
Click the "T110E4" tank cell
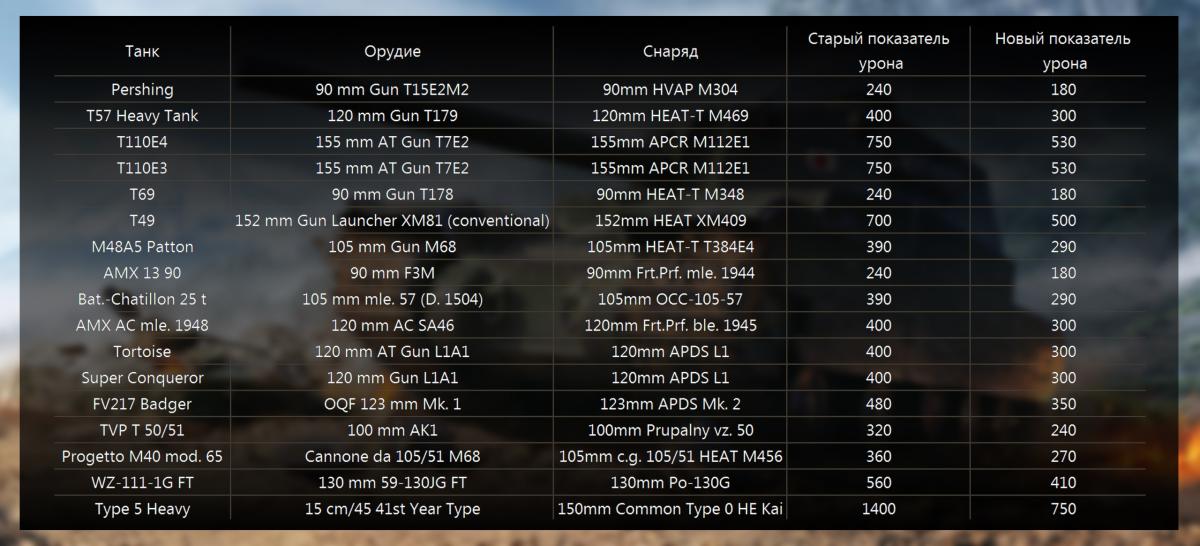(142, 141)
